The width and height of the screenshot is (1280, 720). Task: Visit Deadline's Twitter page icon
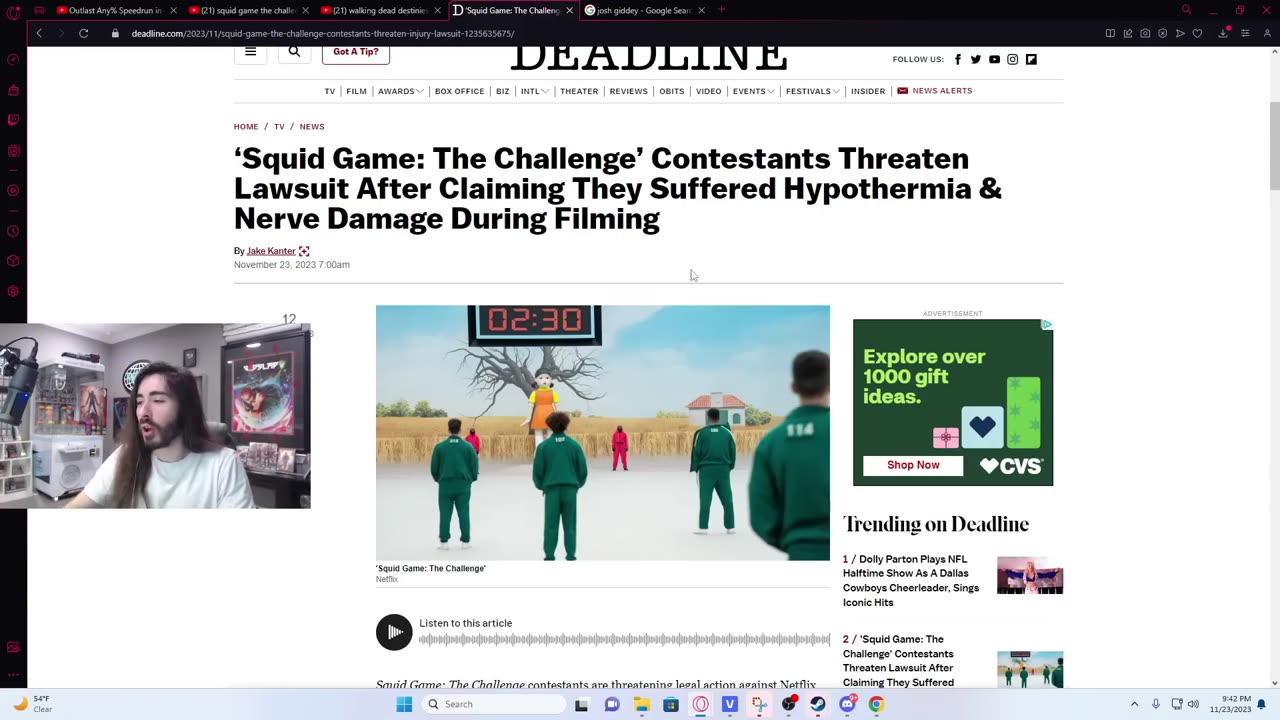[x=975, y=60]
